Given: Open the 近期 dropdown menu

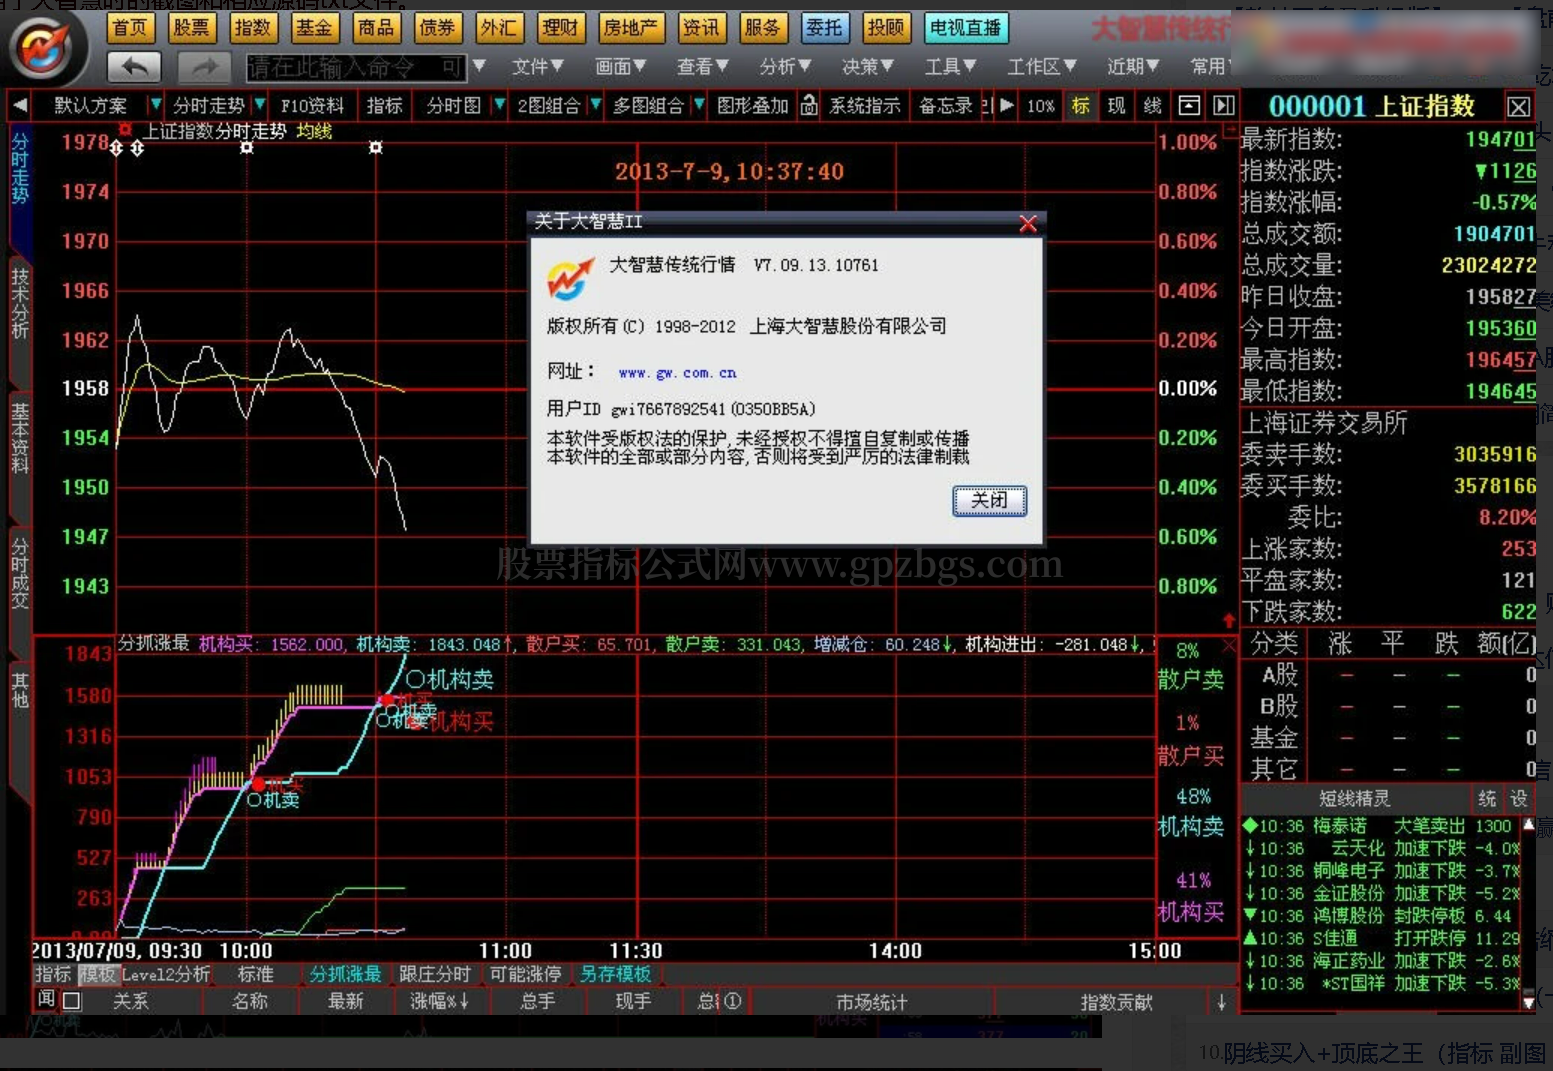Looking at the screenshot, I should coord(1133,66).
